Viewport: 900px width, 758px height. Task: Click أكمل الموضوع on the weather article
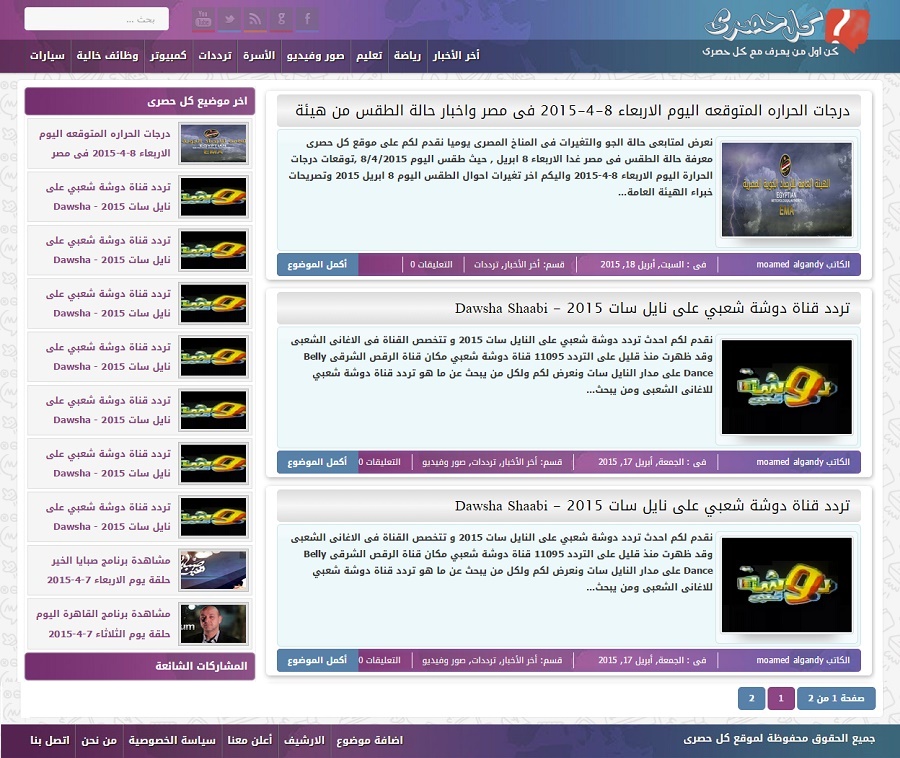pos(317,265)
